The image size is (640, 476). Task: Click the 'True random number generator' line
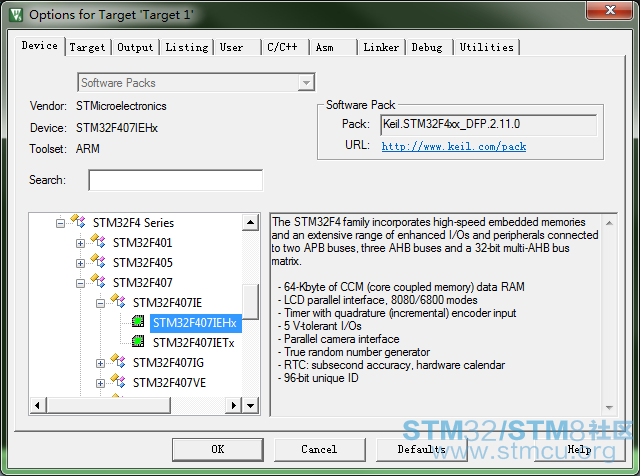click(x=353, y=352)
